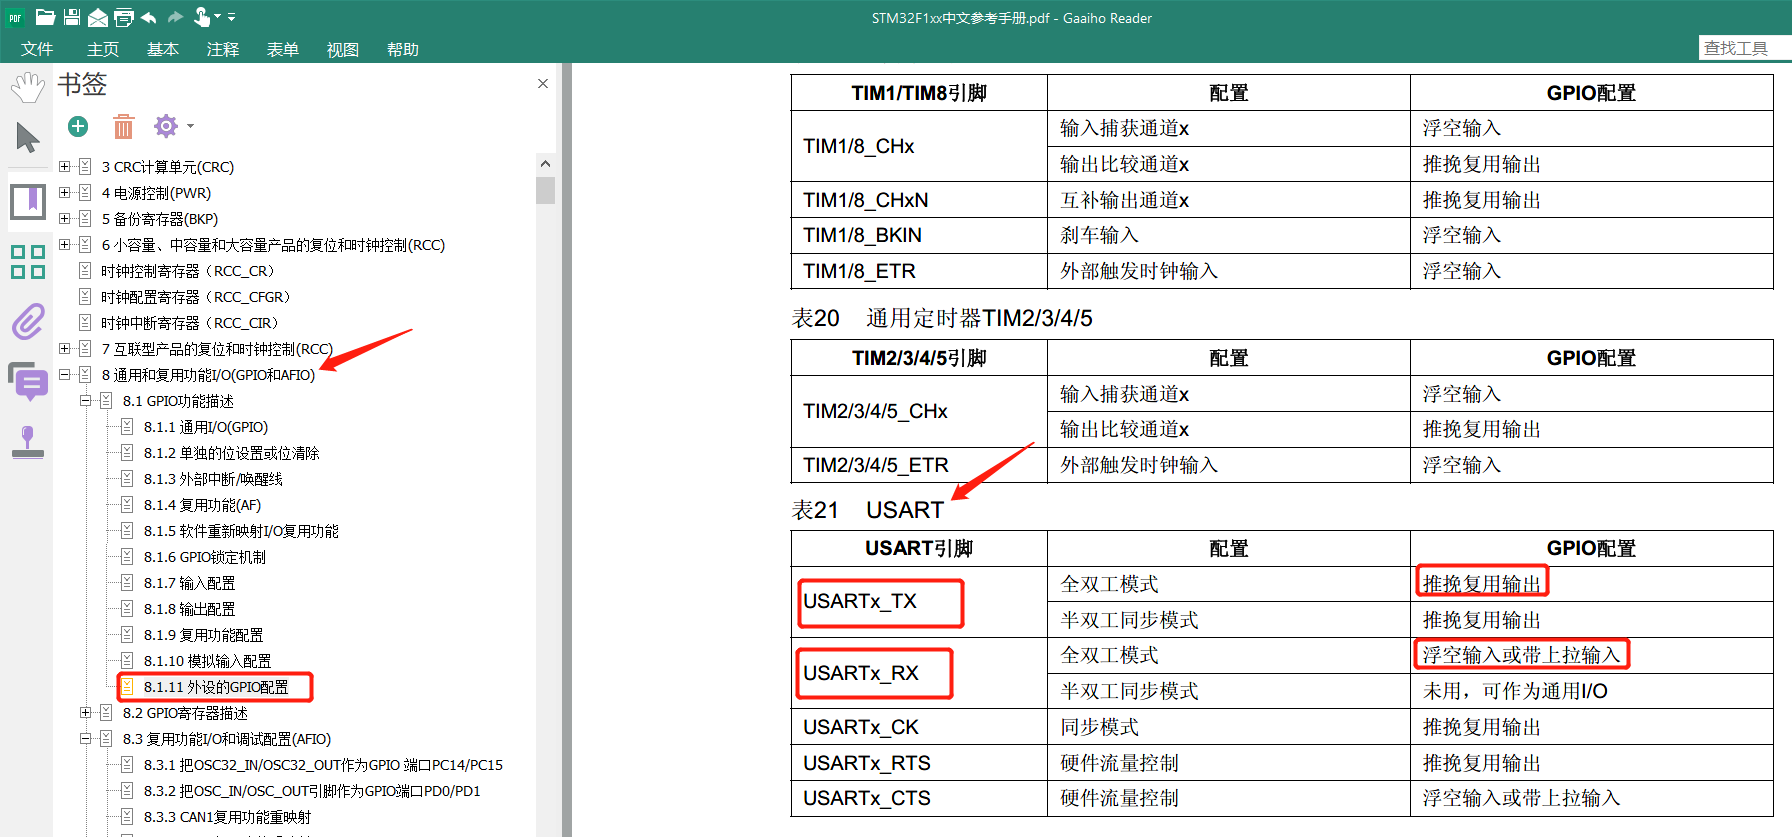Open the 视图 ribbon tab
Image resolution: width=1792 pixels, height=837 pixels.
[x=343, y=49]
